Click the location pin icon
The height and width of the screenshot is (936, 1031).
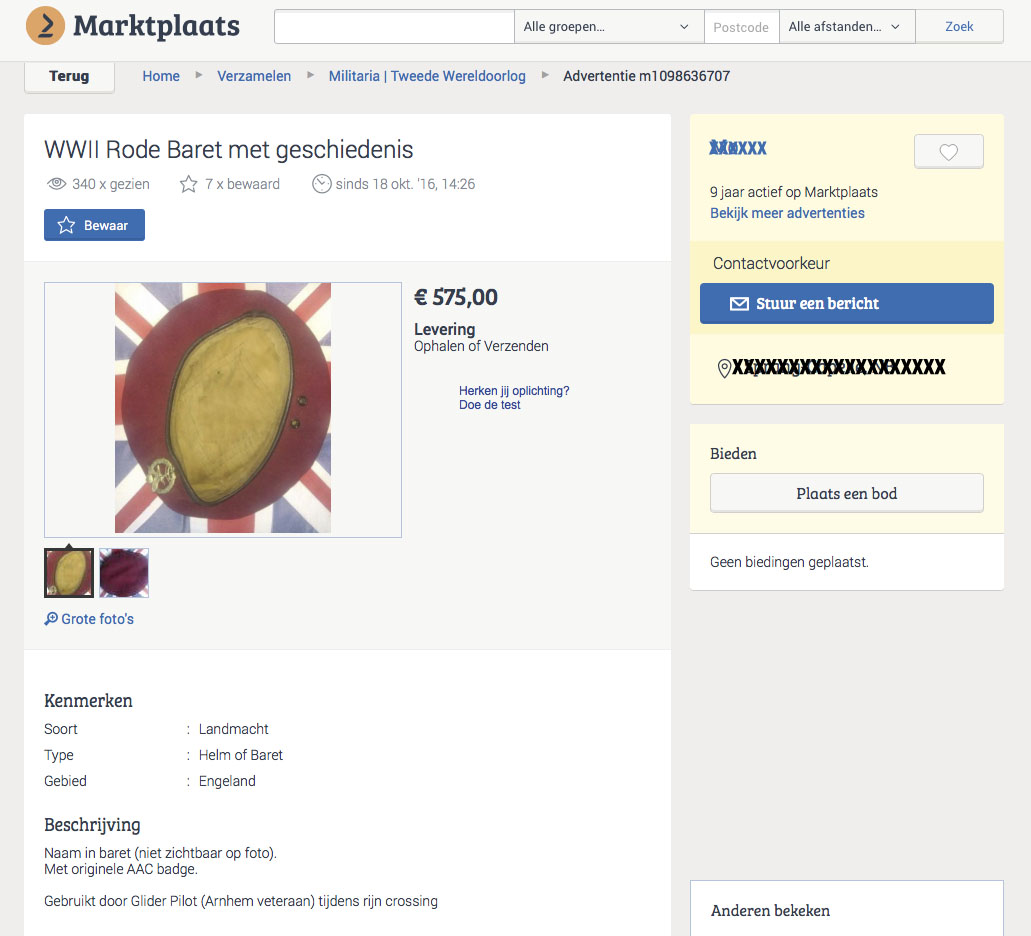click(x=724, y=369)
